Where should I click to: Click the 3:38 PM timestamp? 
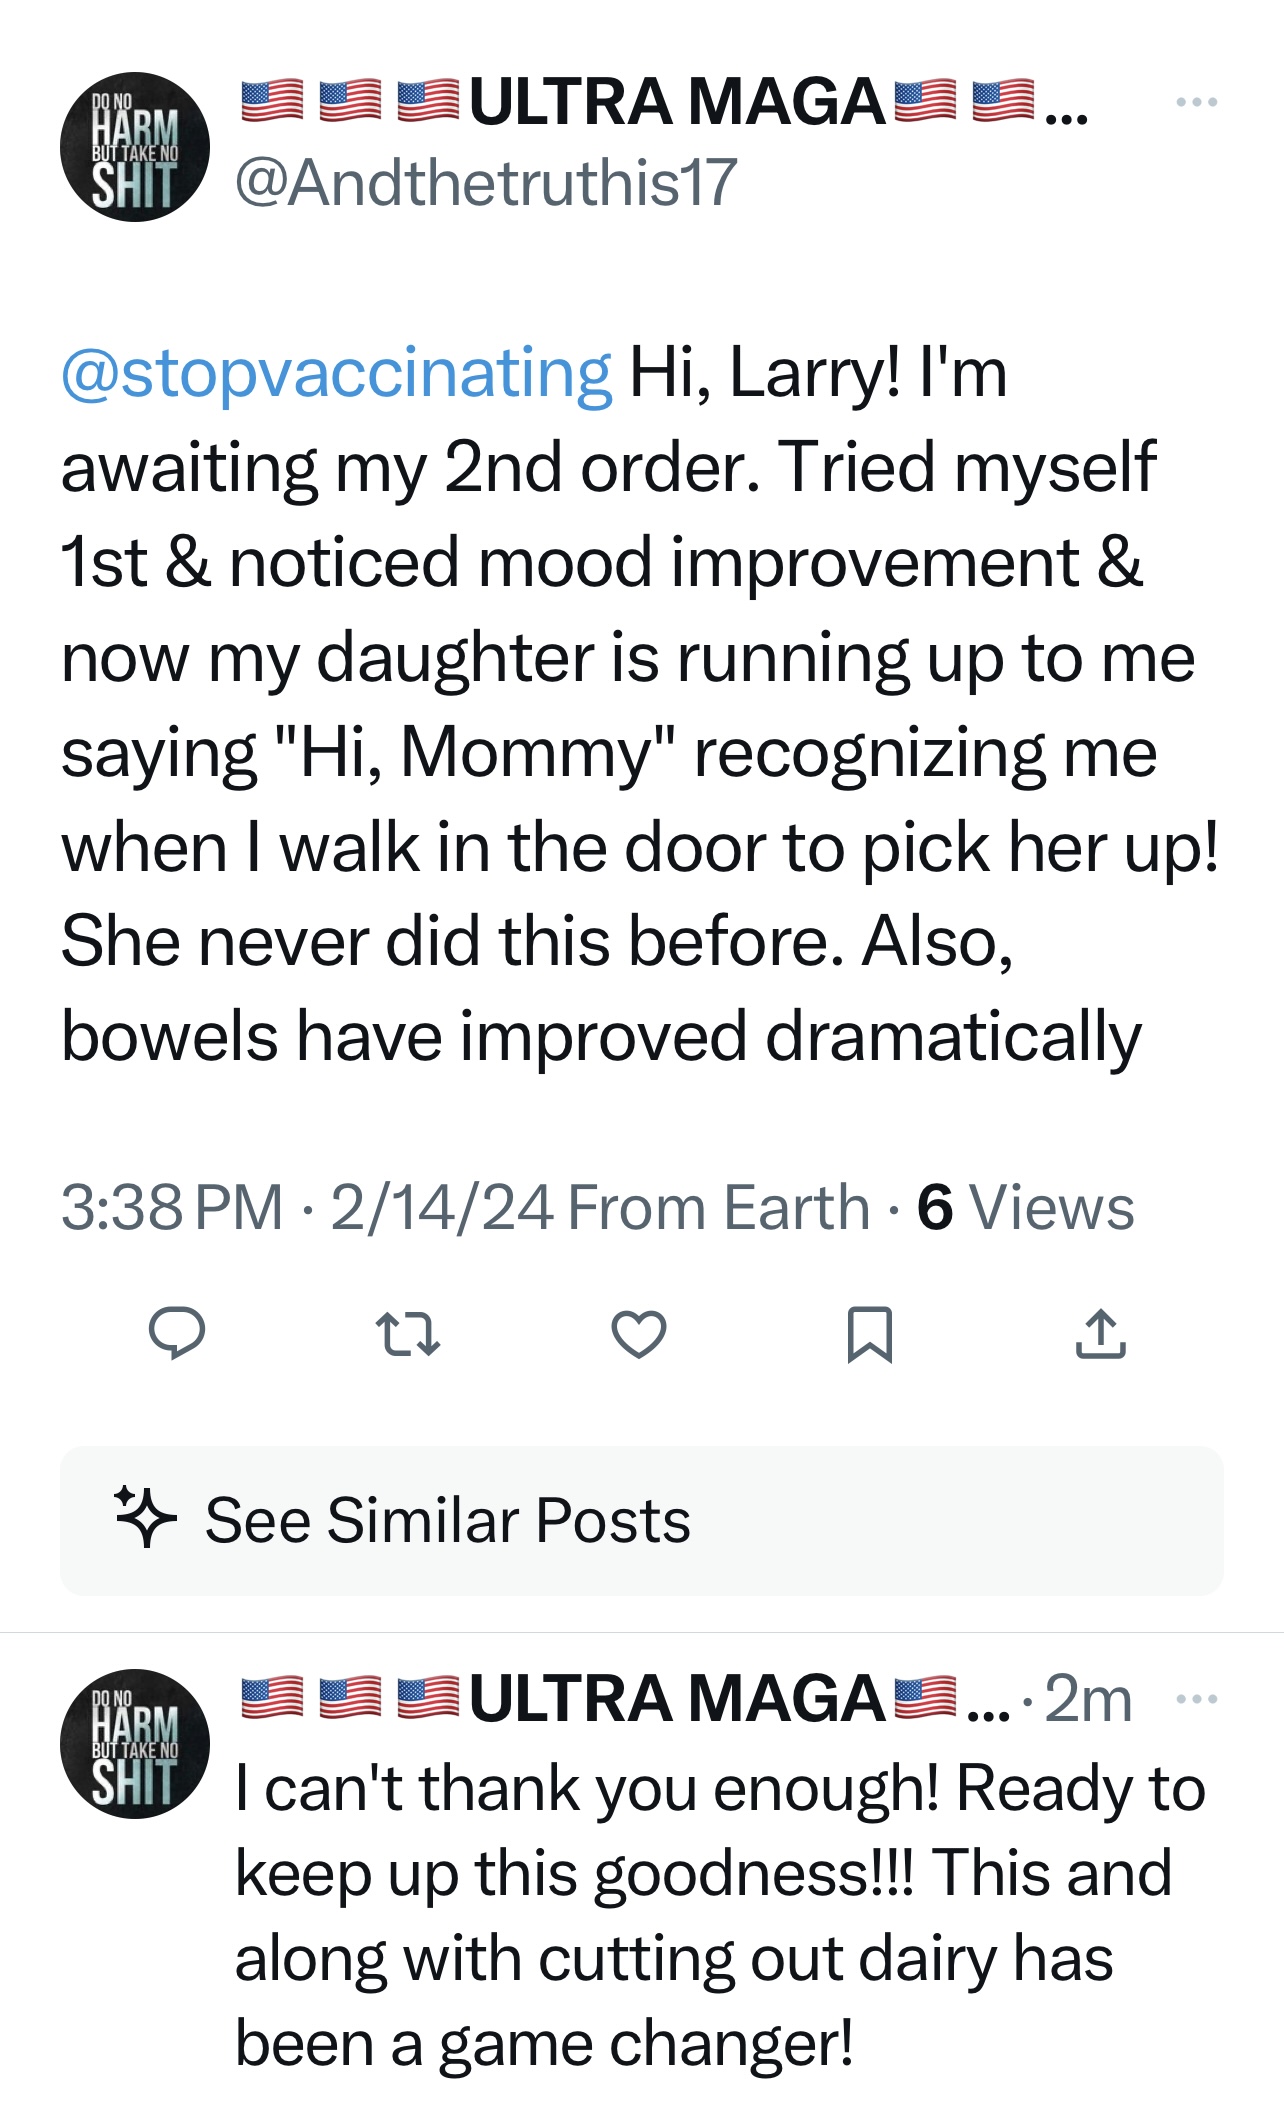coord(172,1207)
